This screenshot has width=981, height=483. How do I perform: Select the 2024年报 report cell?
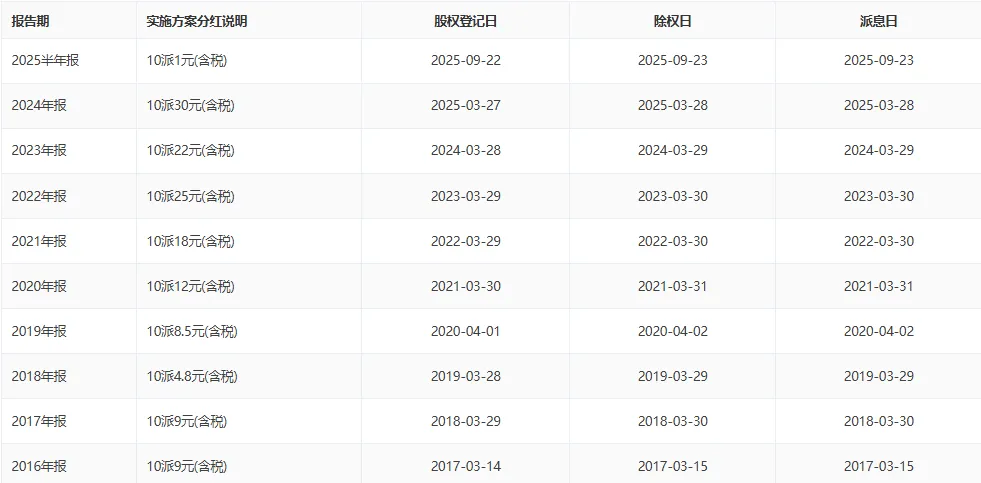(39, 105)
